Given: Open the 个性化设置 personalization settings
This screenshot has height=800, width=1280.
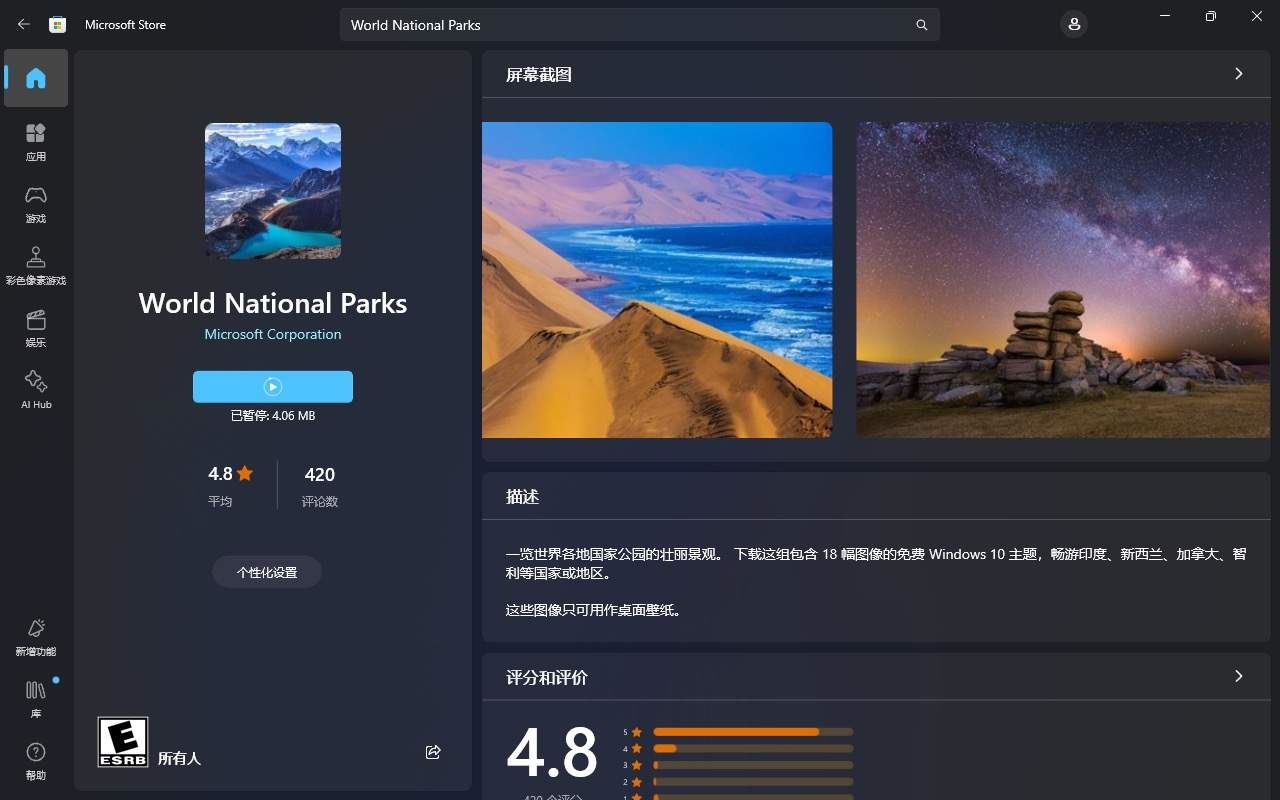Looking at the screenshot, I should 266,572.
